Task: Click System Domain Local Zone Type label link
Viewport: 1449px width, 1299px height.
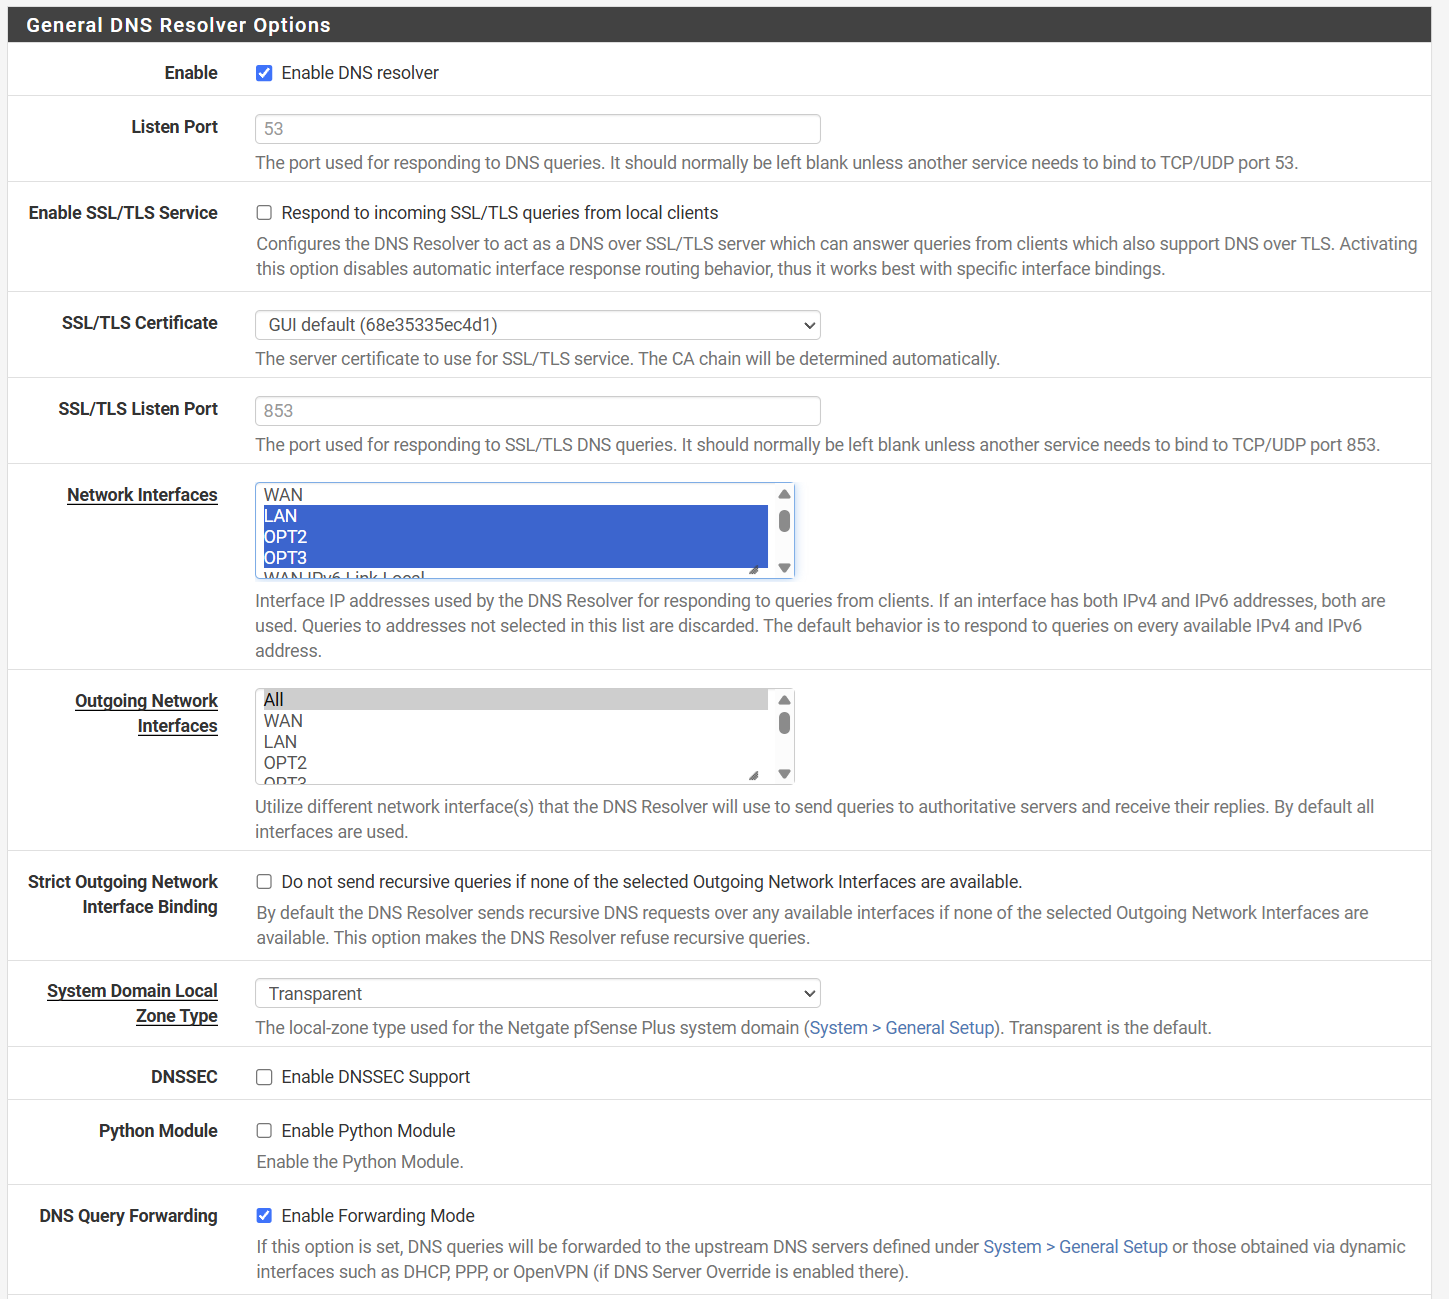Action: click(132, 991)
